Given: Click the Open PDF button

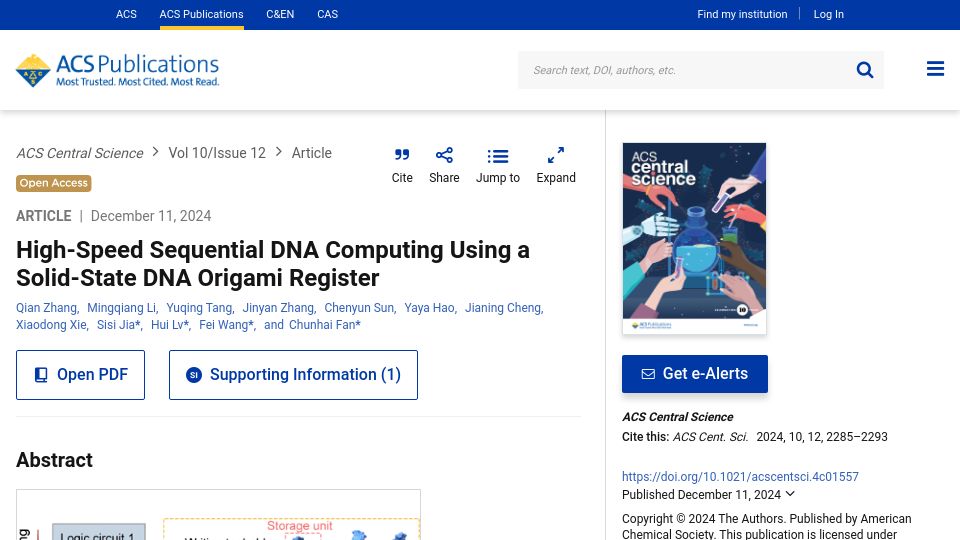Looking at the screenshot, I should tap(80, 375).
